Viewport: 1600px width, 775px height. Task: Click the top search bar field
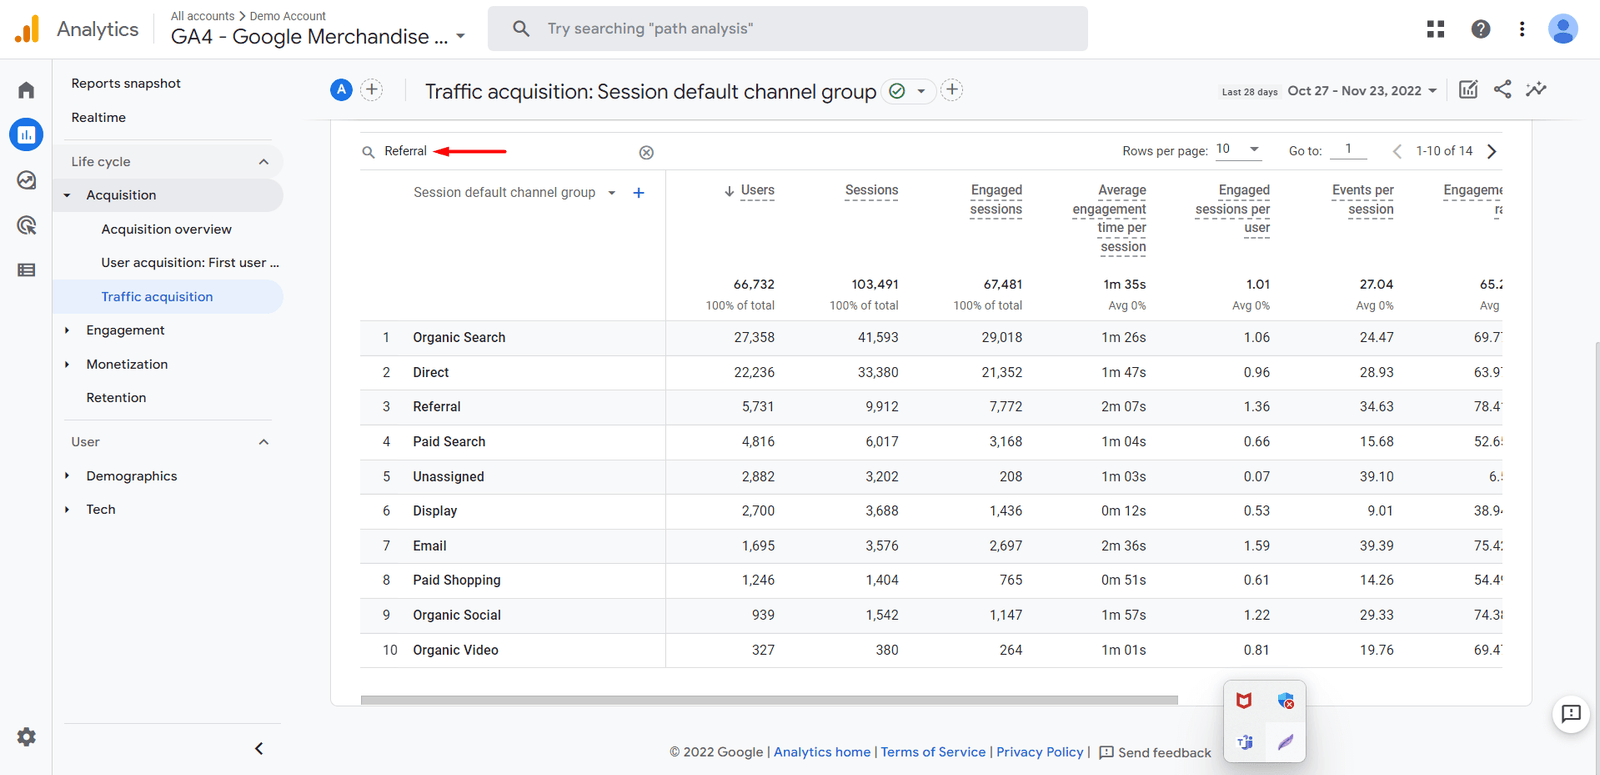pos(788,29)
